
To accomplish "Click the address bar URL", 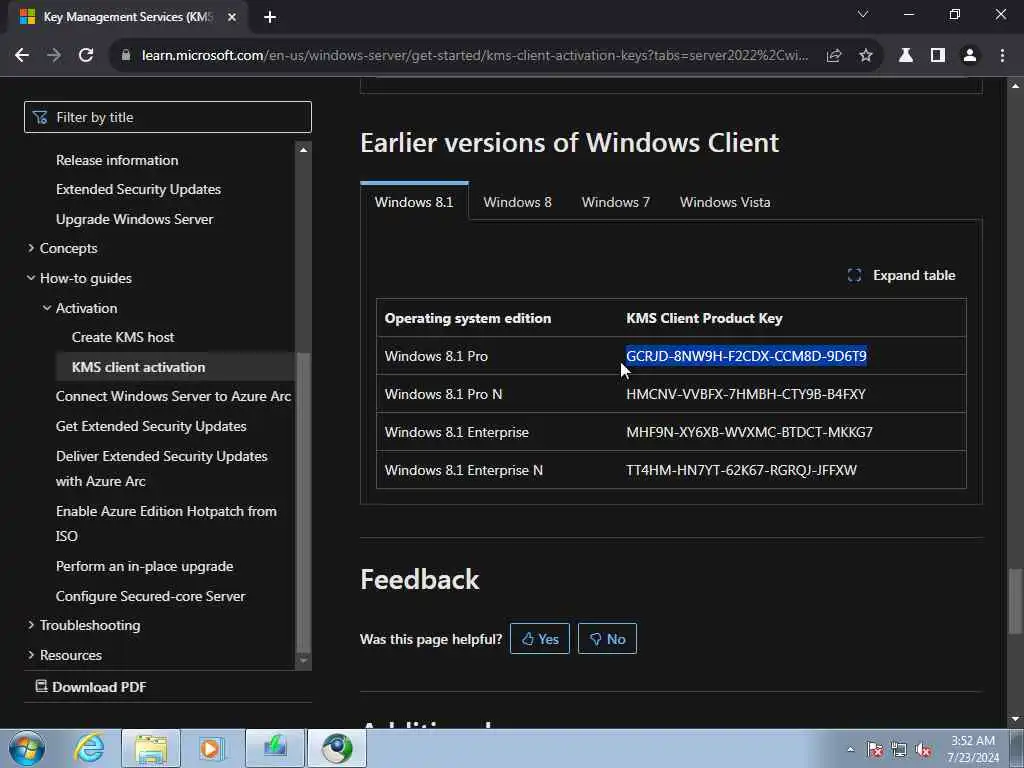I will coord(475,56).
